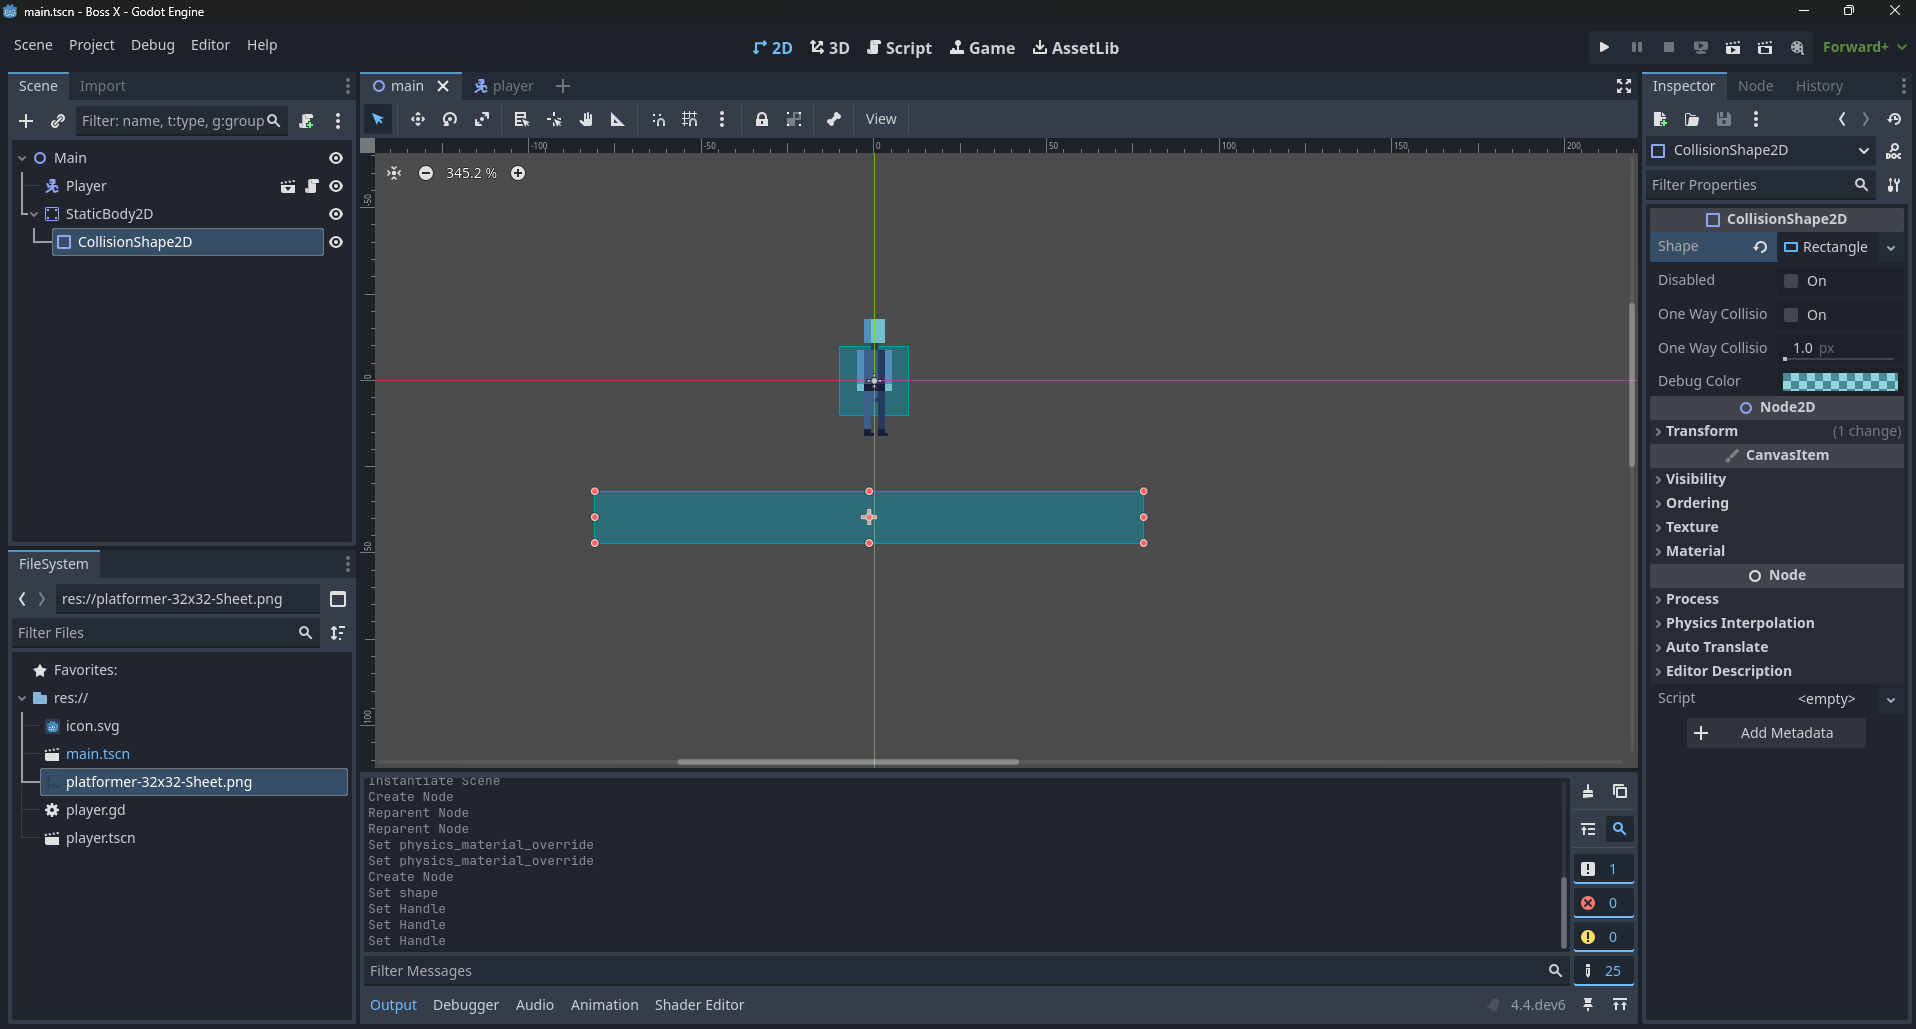This screenshot has height=1029, width=1916.
Task: Open the Debug menu
Action: [x=153, y=45]
